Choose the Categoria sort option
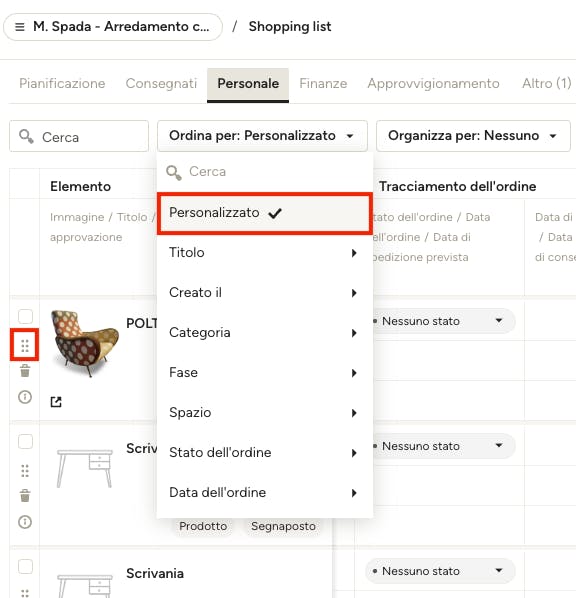This screenshot has width=576, height=598. tap(264, 333)
